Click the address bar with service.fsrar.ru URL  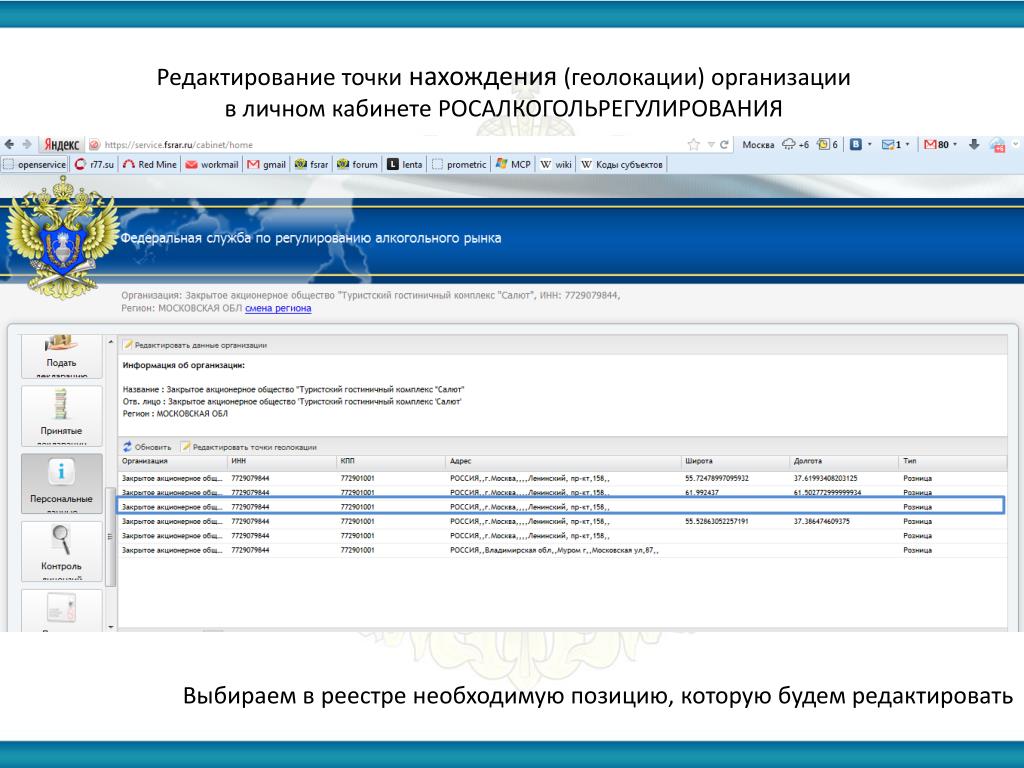(x=385, y=144)
